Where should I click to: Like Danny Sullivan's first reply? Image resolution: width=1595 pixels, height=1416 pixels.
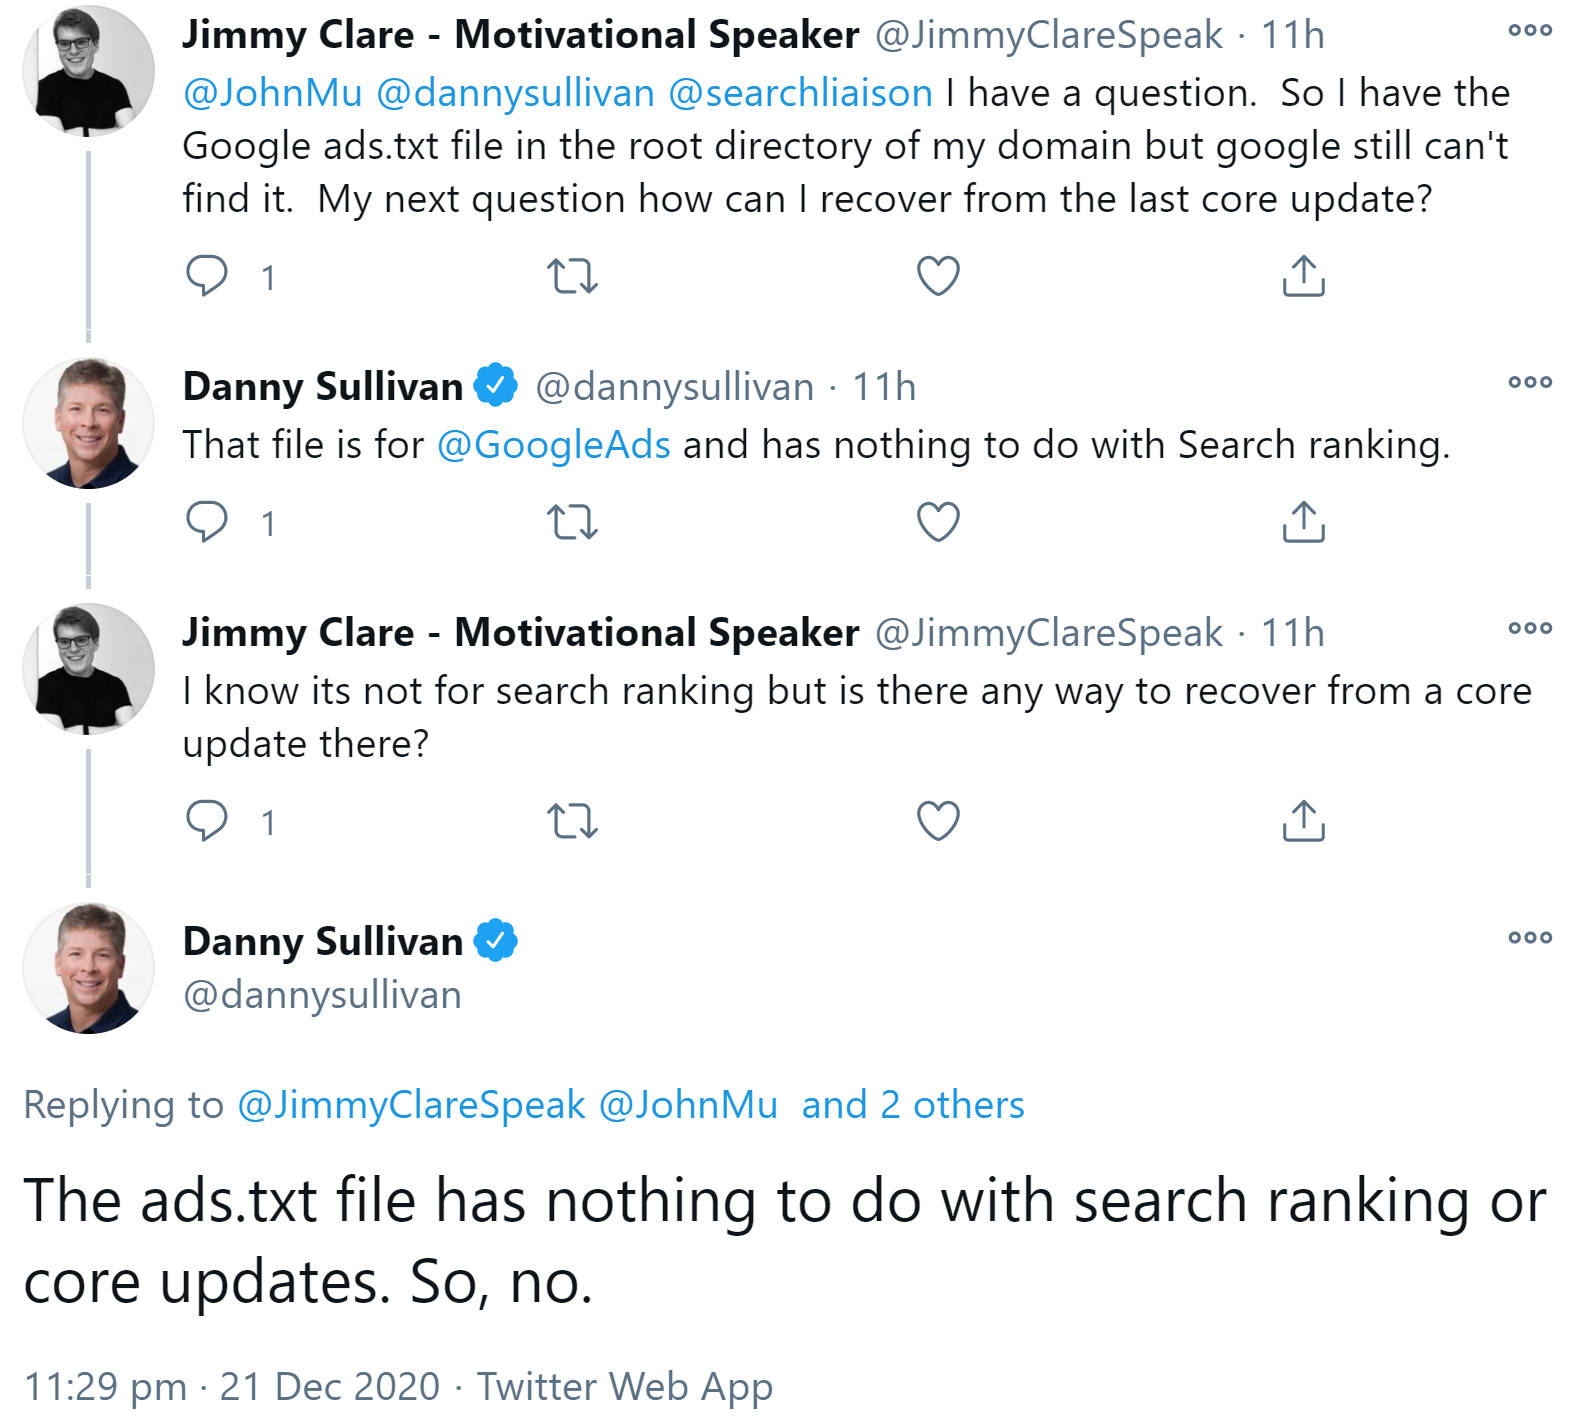(x=939, y=522)
